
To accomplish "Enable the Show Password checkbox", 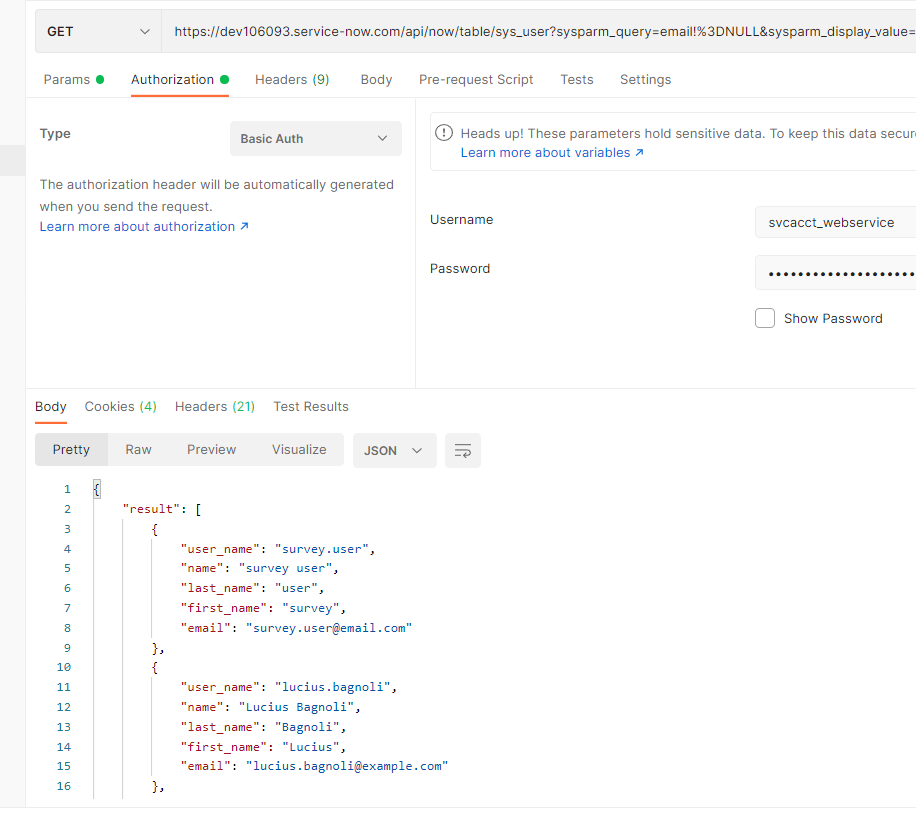I will click(765, 318).
